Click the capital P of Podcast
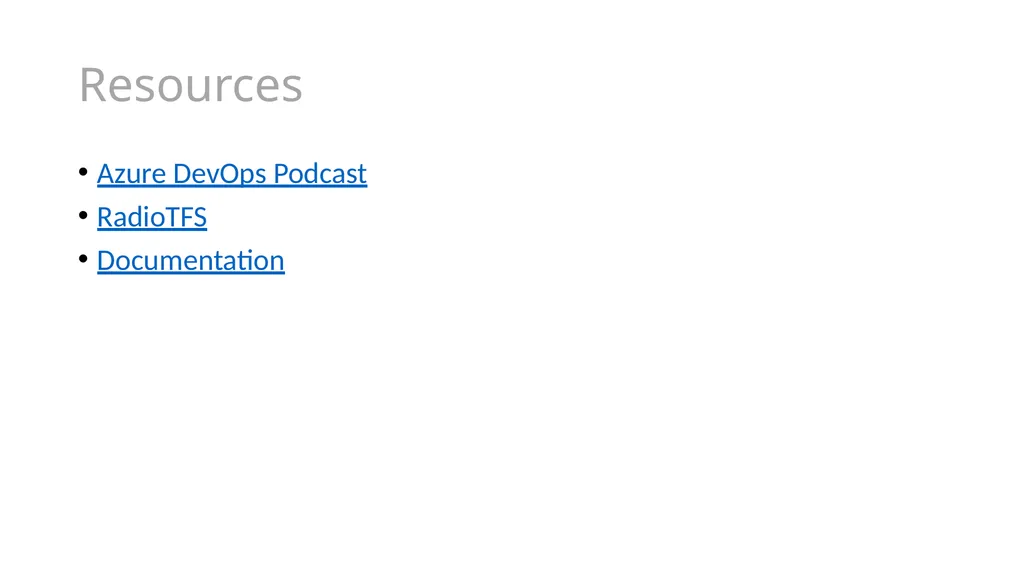Viewport: 1024px width, 575px height. [281, 174]
